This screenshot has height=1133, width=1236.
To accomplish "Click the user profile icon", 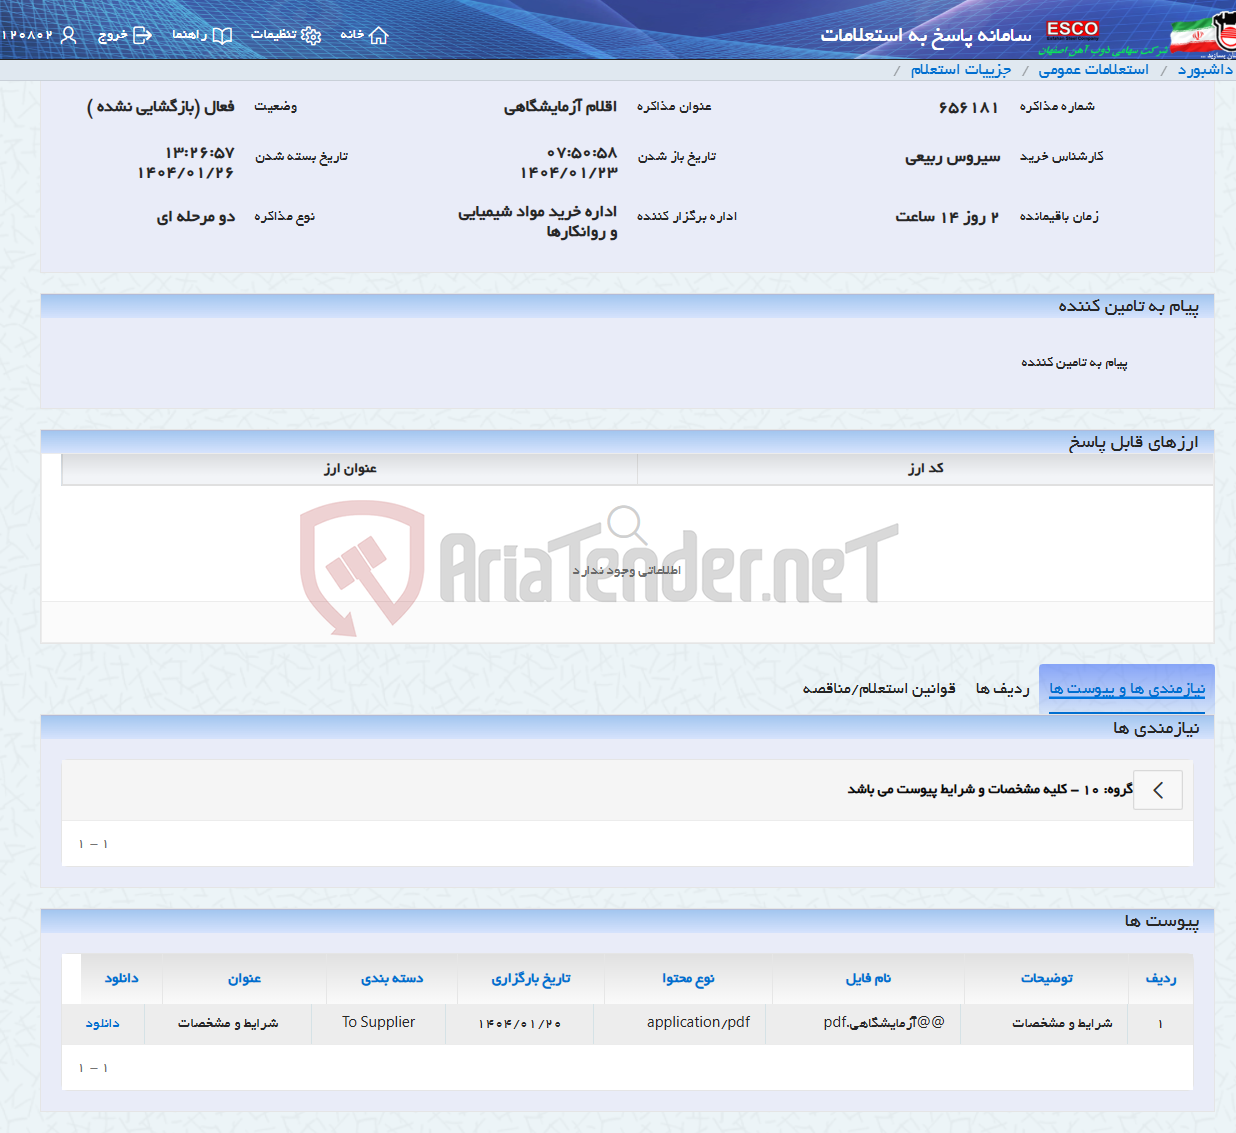I will 68,35.
